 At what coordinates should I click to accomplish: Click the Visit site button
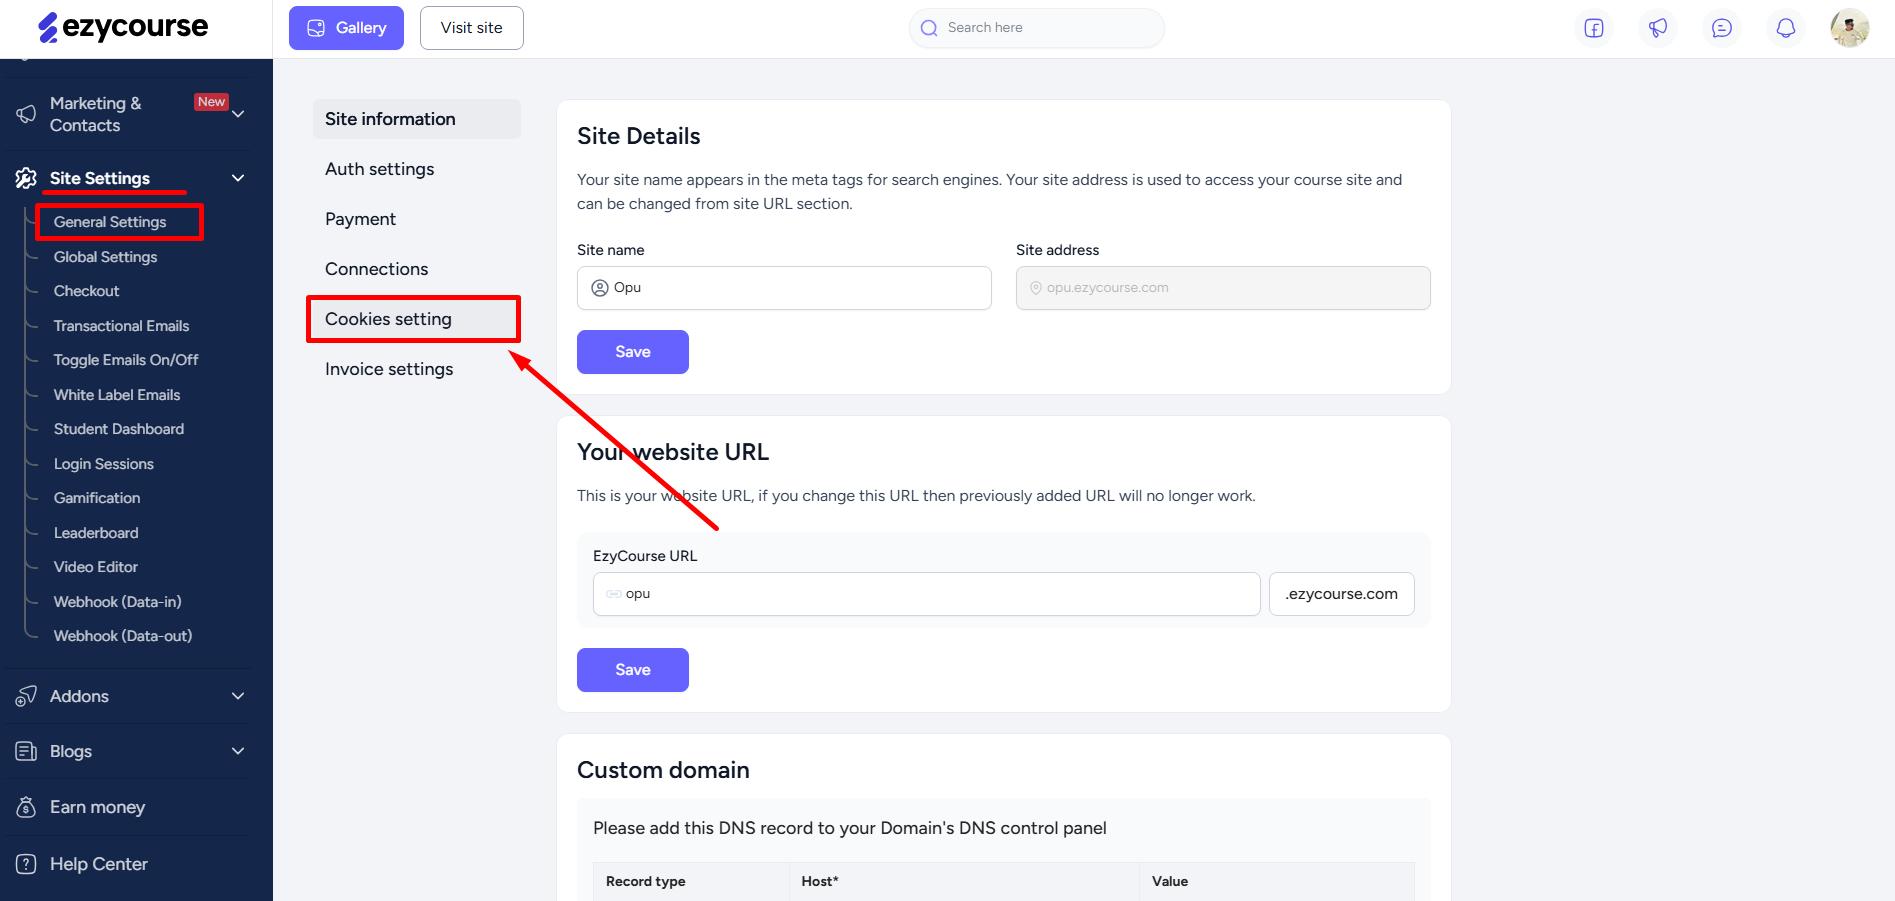tap(472, 28)
